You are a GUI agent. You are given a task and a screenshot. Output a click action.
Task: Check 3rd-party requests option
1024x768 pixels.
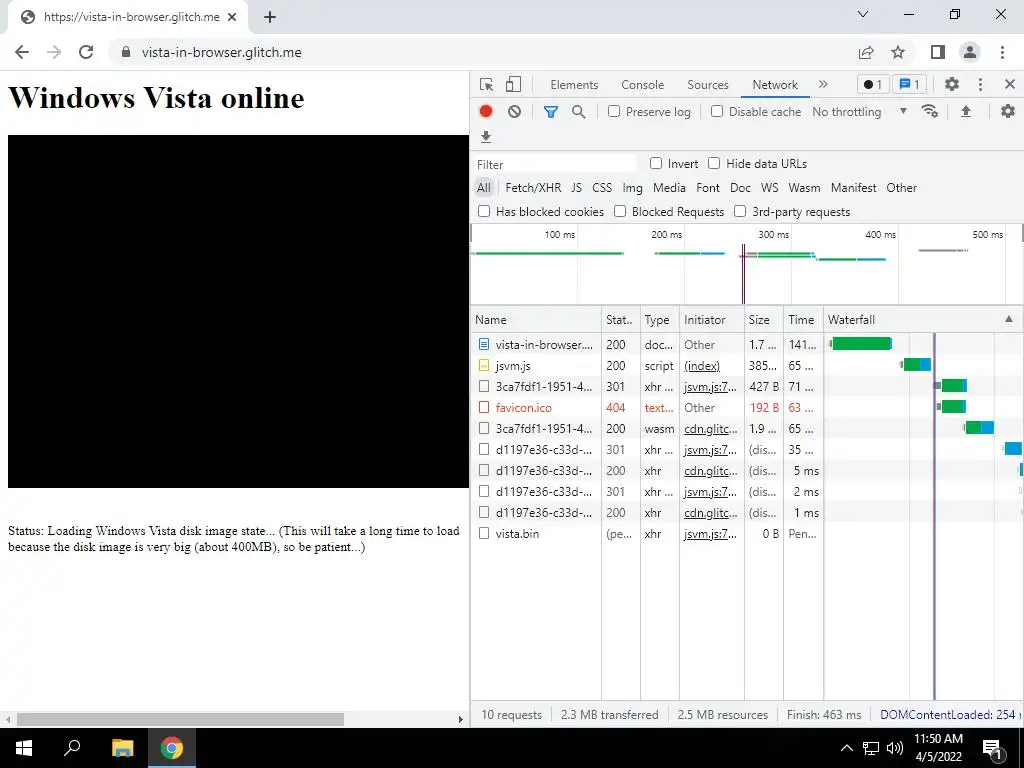(740, 212)
